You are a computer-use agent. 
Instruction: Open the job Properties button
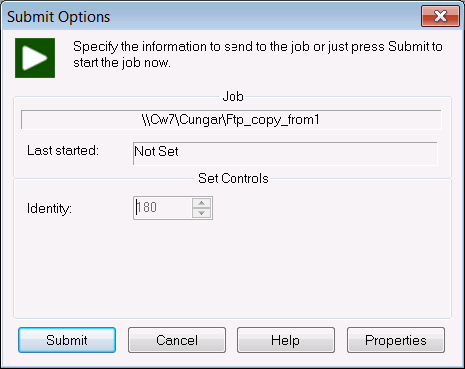396,340
